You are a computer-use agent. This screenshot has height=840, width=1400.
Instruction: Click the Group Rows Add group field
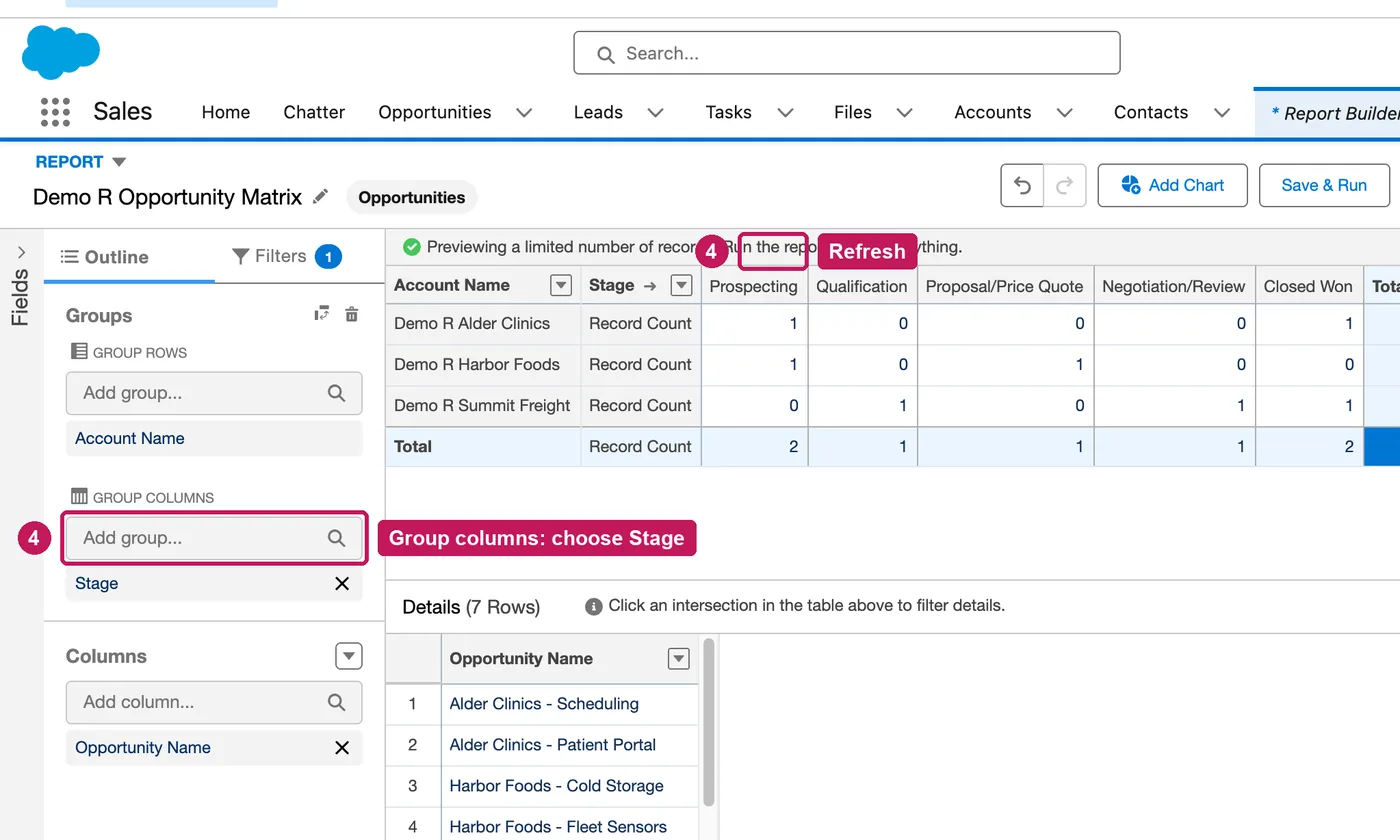tap(214, 393)
